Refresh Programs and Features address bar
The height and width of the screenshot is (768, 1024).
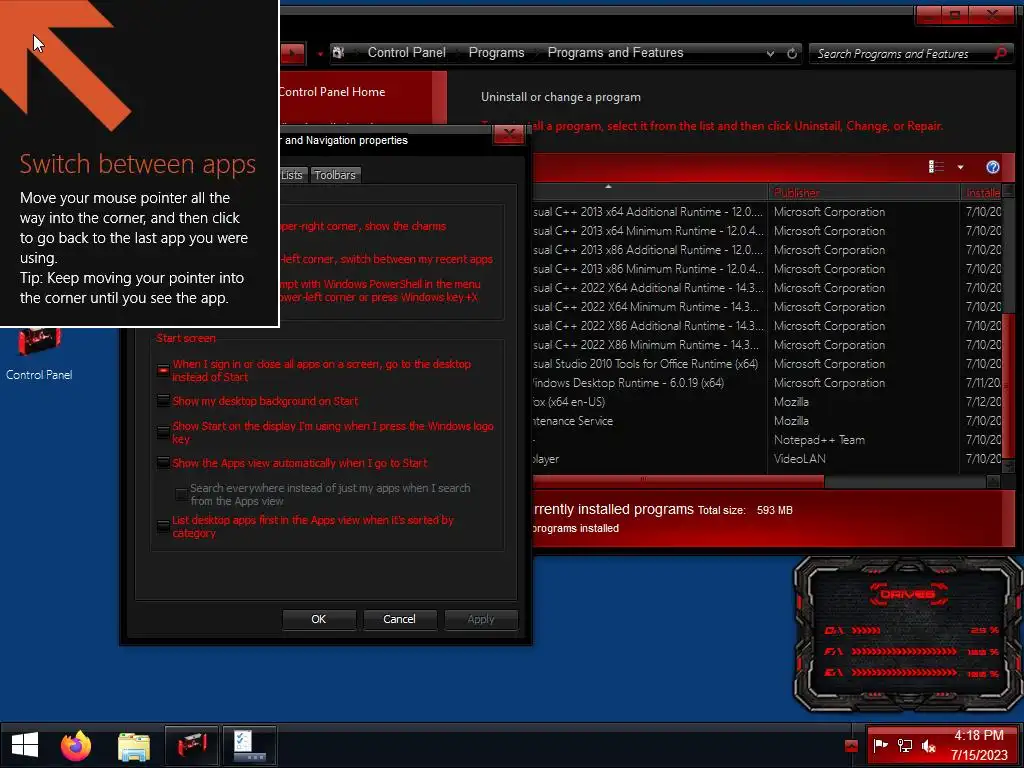pyautogui.click(x=792, y=54)
